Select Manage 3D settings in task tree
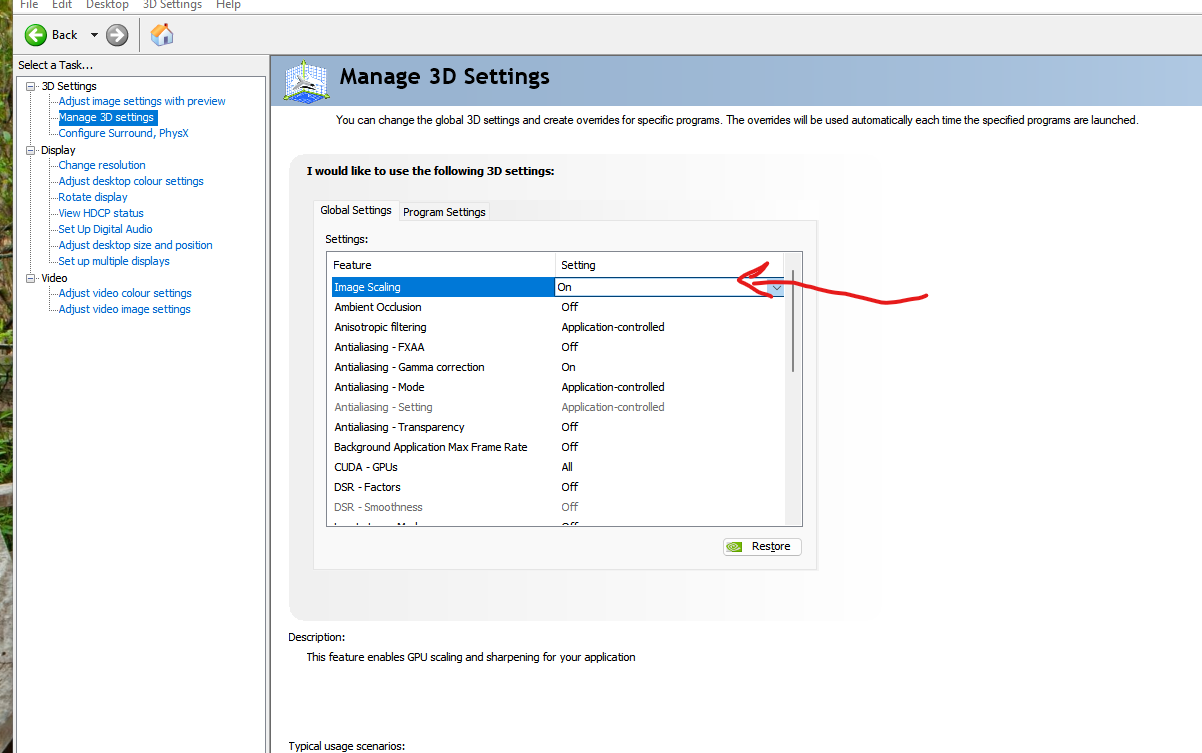The height and width of the screenshot is (753, 1202). pyautogui.click(x=106, y=117)
